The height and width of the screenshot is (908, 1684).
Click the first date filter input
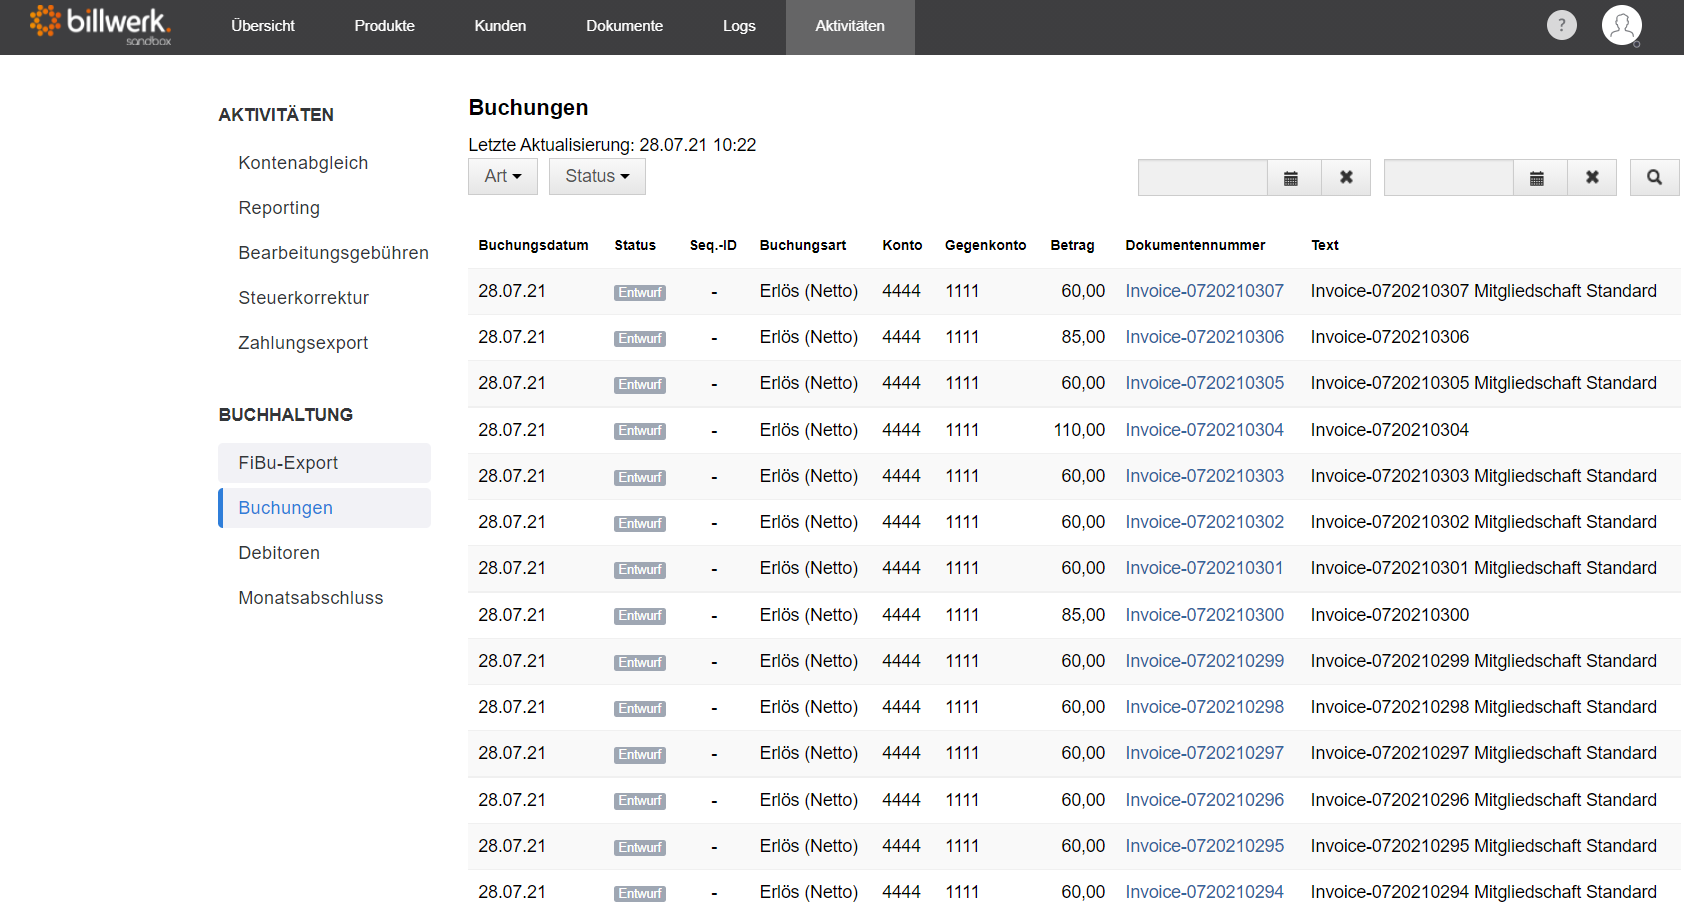pyautogui.click(x=1203, y=178)
